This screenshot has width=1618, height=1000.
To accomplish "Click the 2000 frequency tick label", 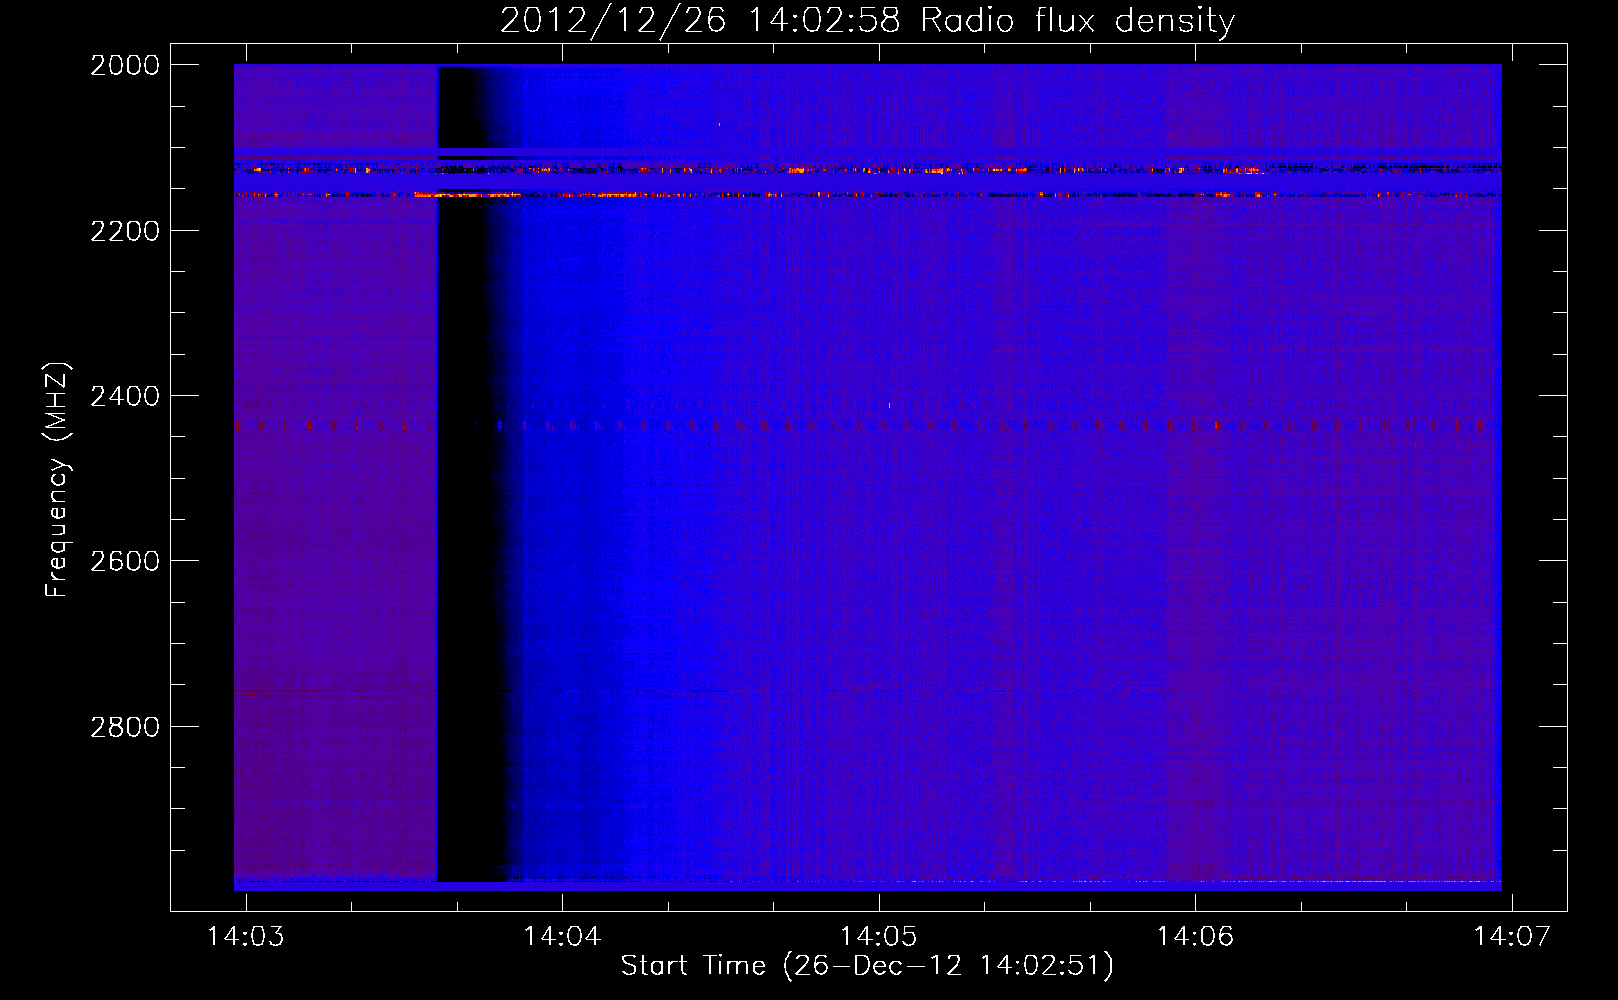I will (x=125, y=65).
